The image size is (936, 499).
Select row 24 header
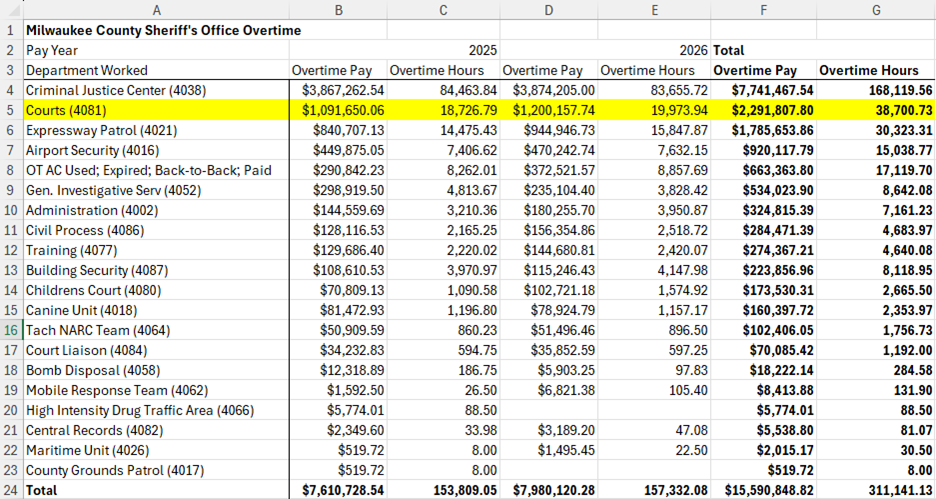click(x=11, y=490)
